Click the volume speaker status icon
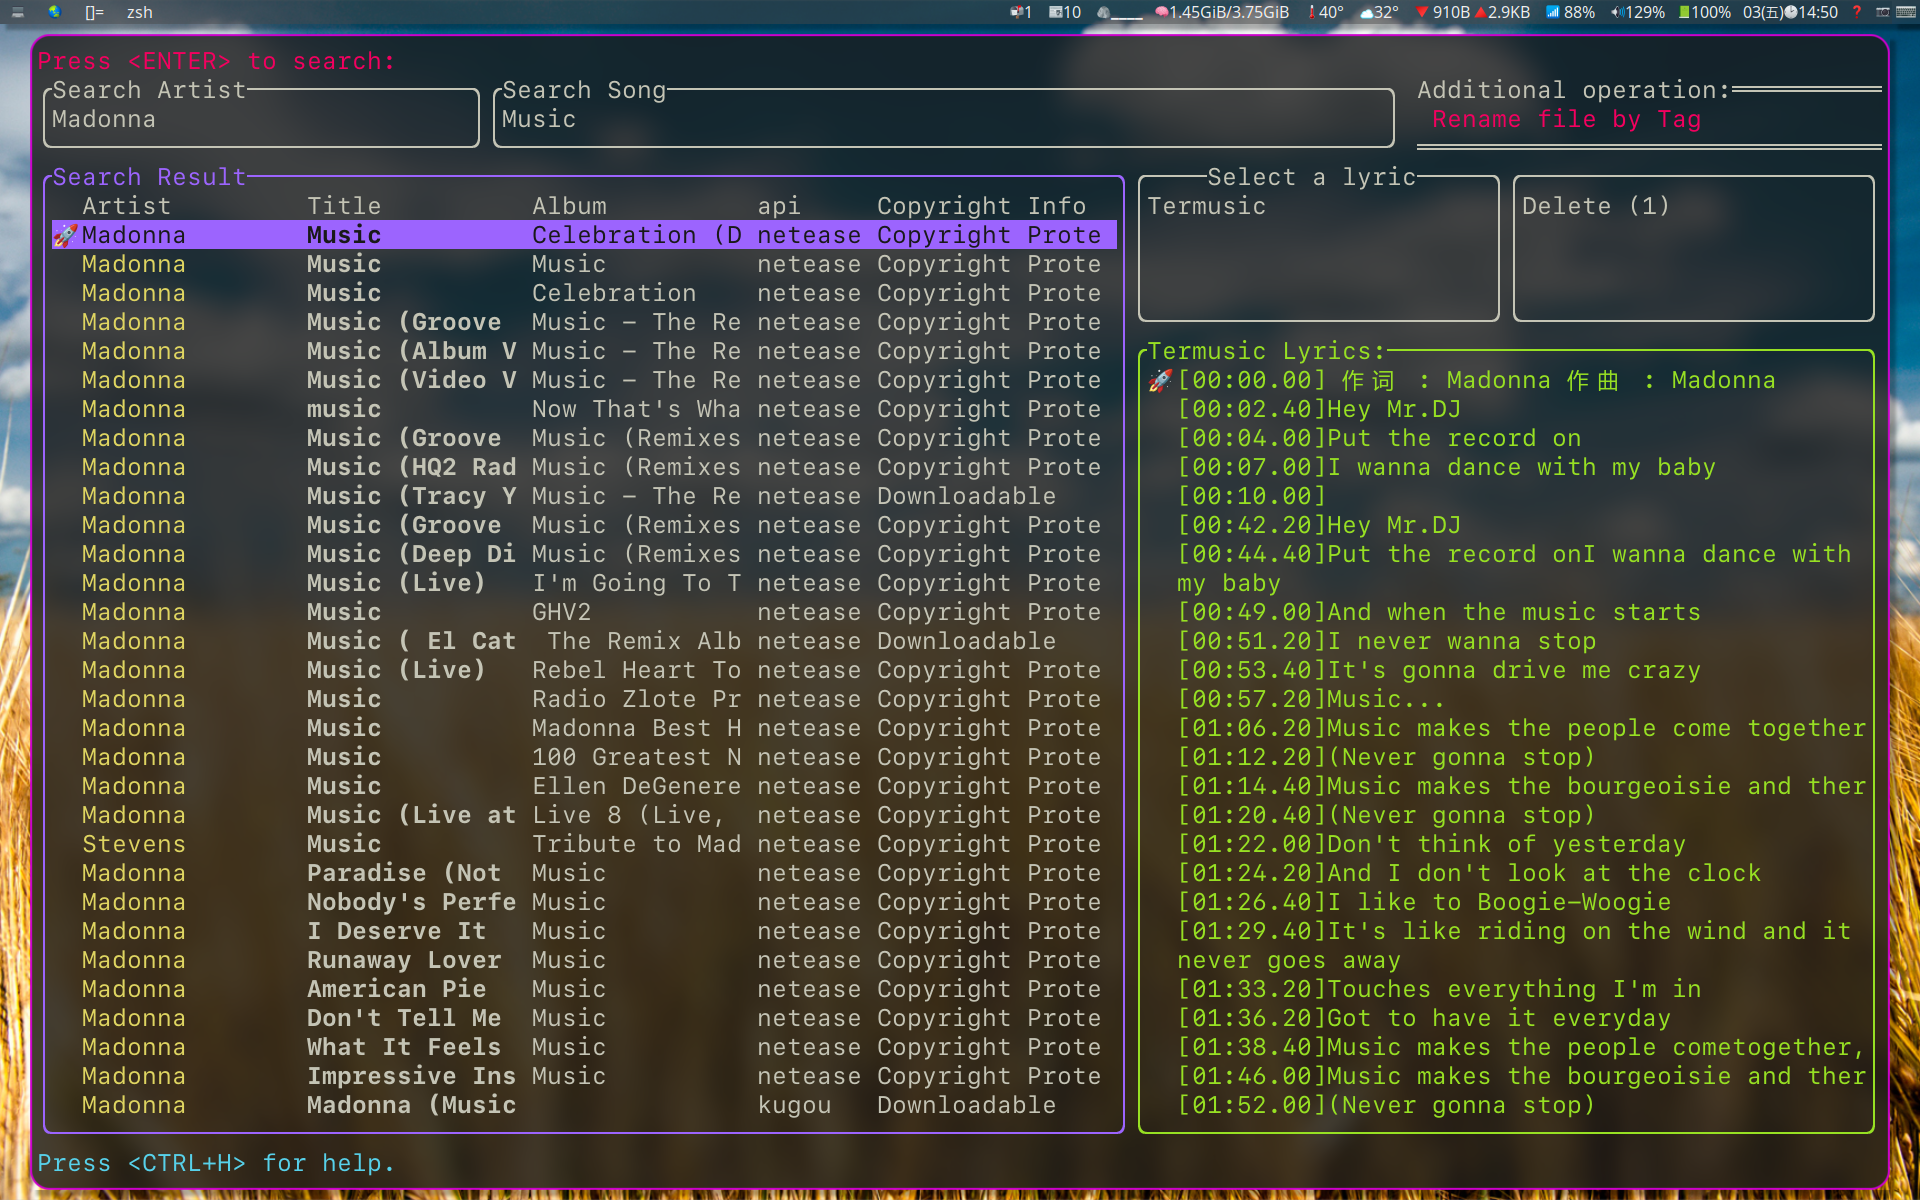1920x1200 pixels. click(1616, 12)
